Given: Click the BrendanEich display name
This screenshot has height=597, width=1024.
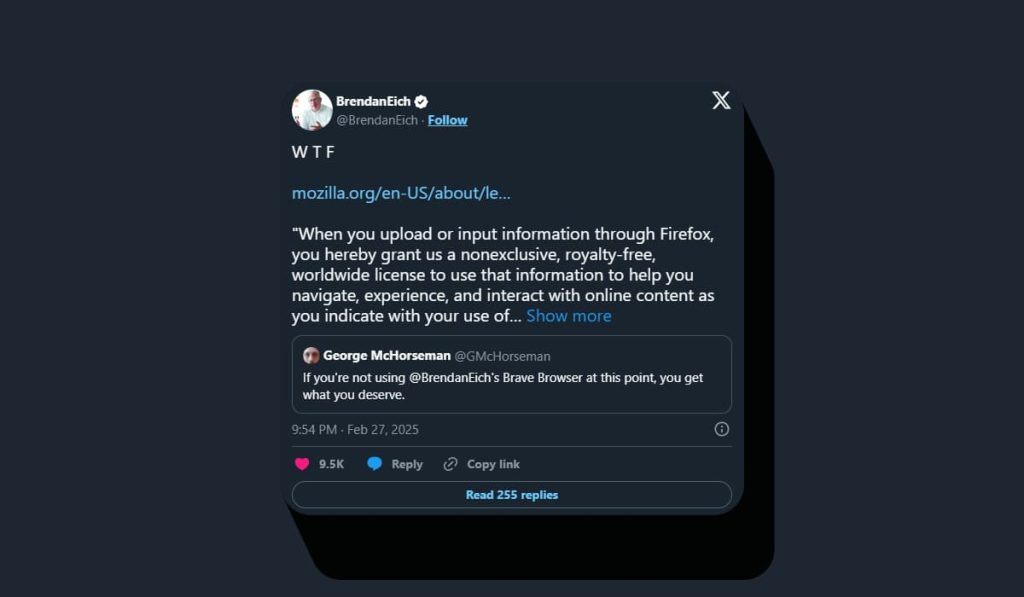Looking at the screenshot, I should pos(373,101).
